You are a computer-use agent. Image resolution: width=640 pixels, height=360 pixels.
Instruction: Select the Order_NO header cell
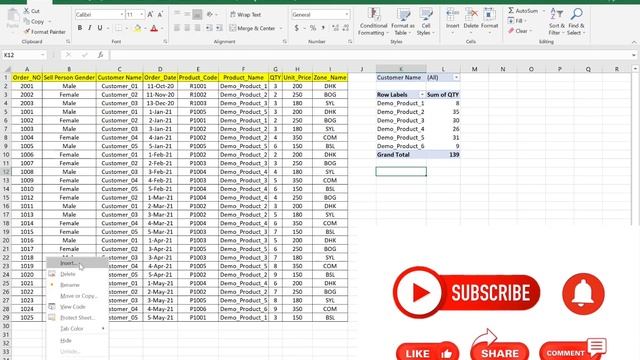27,78
